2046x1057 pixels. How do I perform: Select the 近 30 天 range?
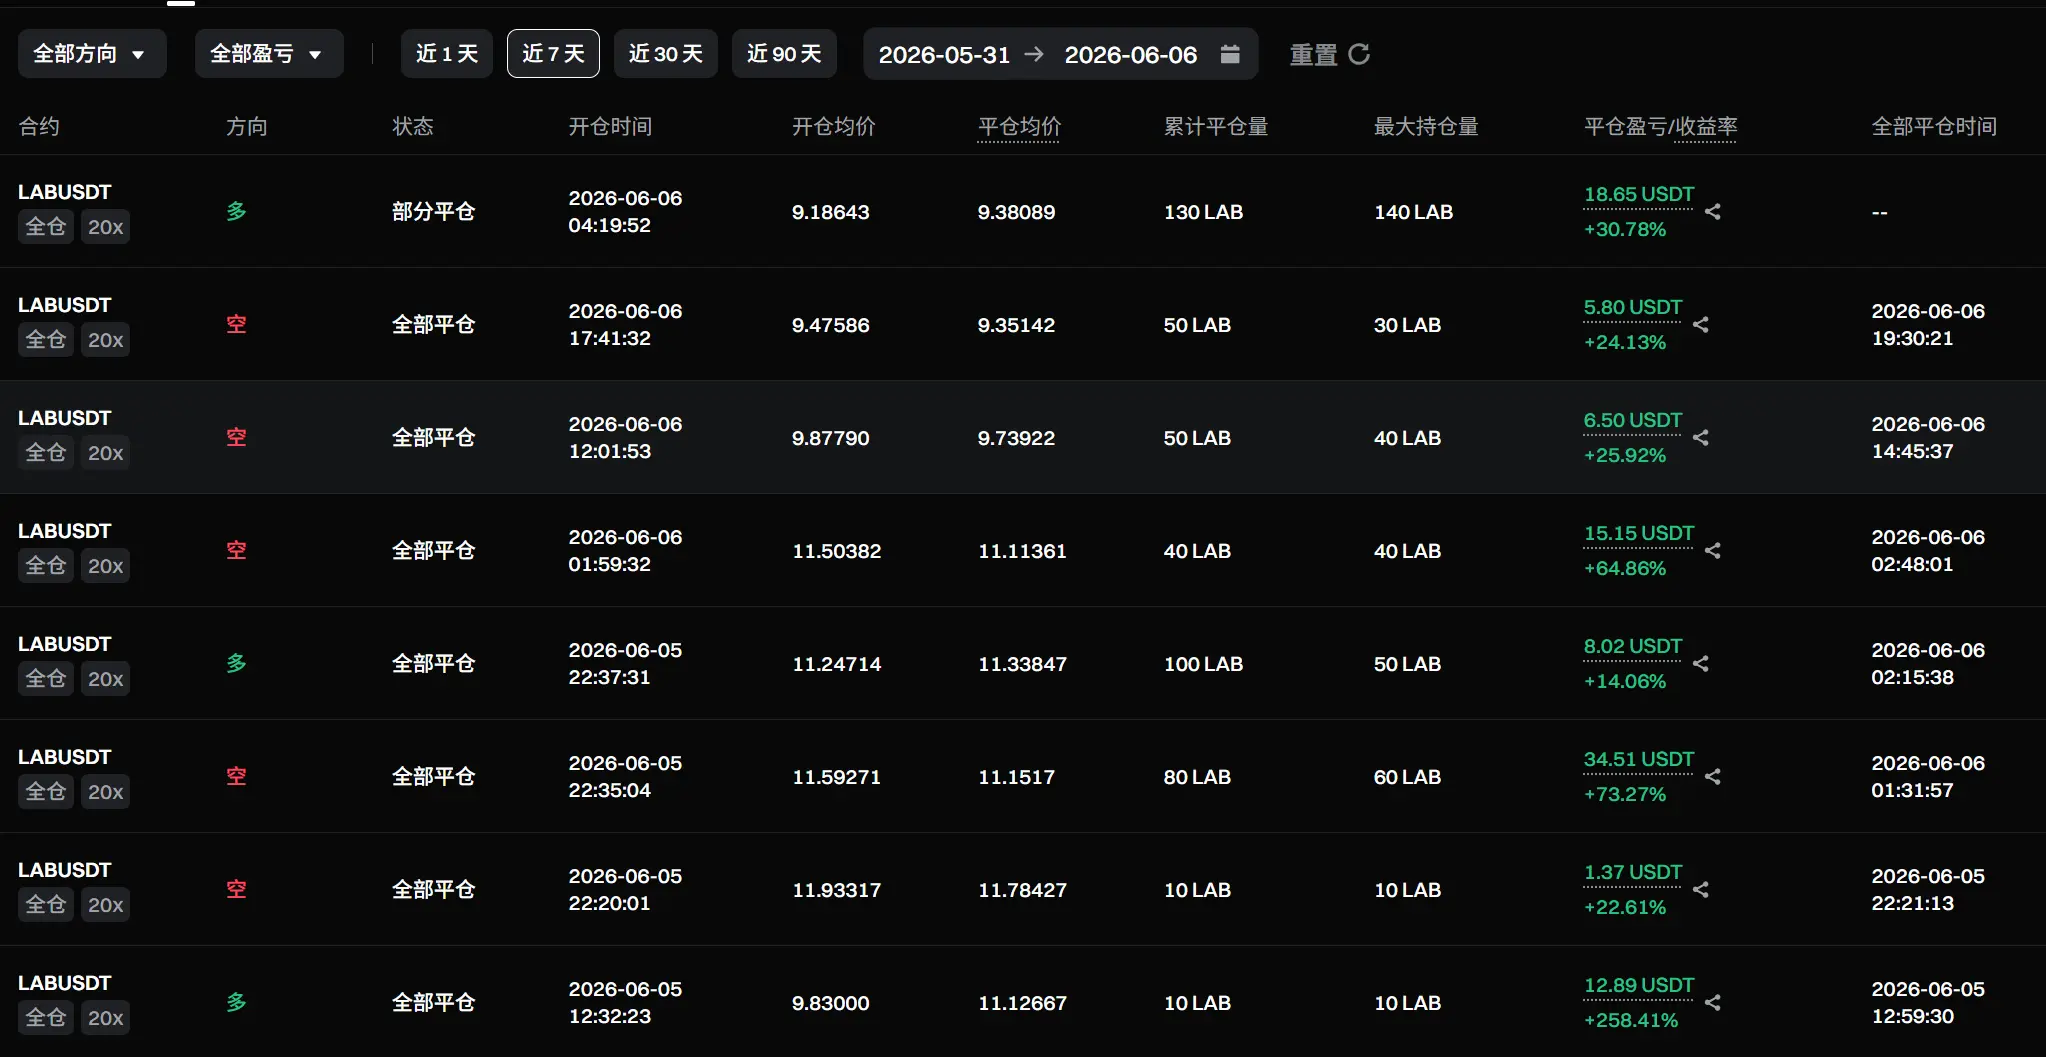tap(666, 54)
